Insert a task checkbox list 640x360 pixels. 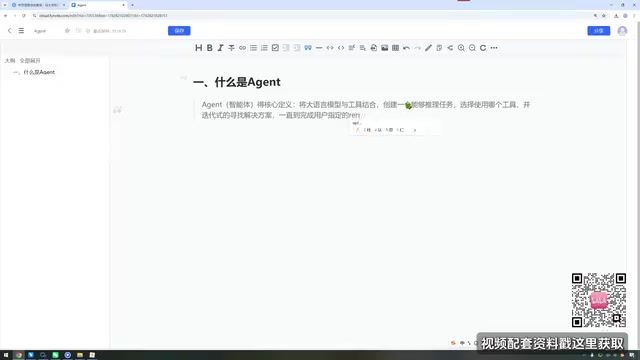click(x=275, y=48)
